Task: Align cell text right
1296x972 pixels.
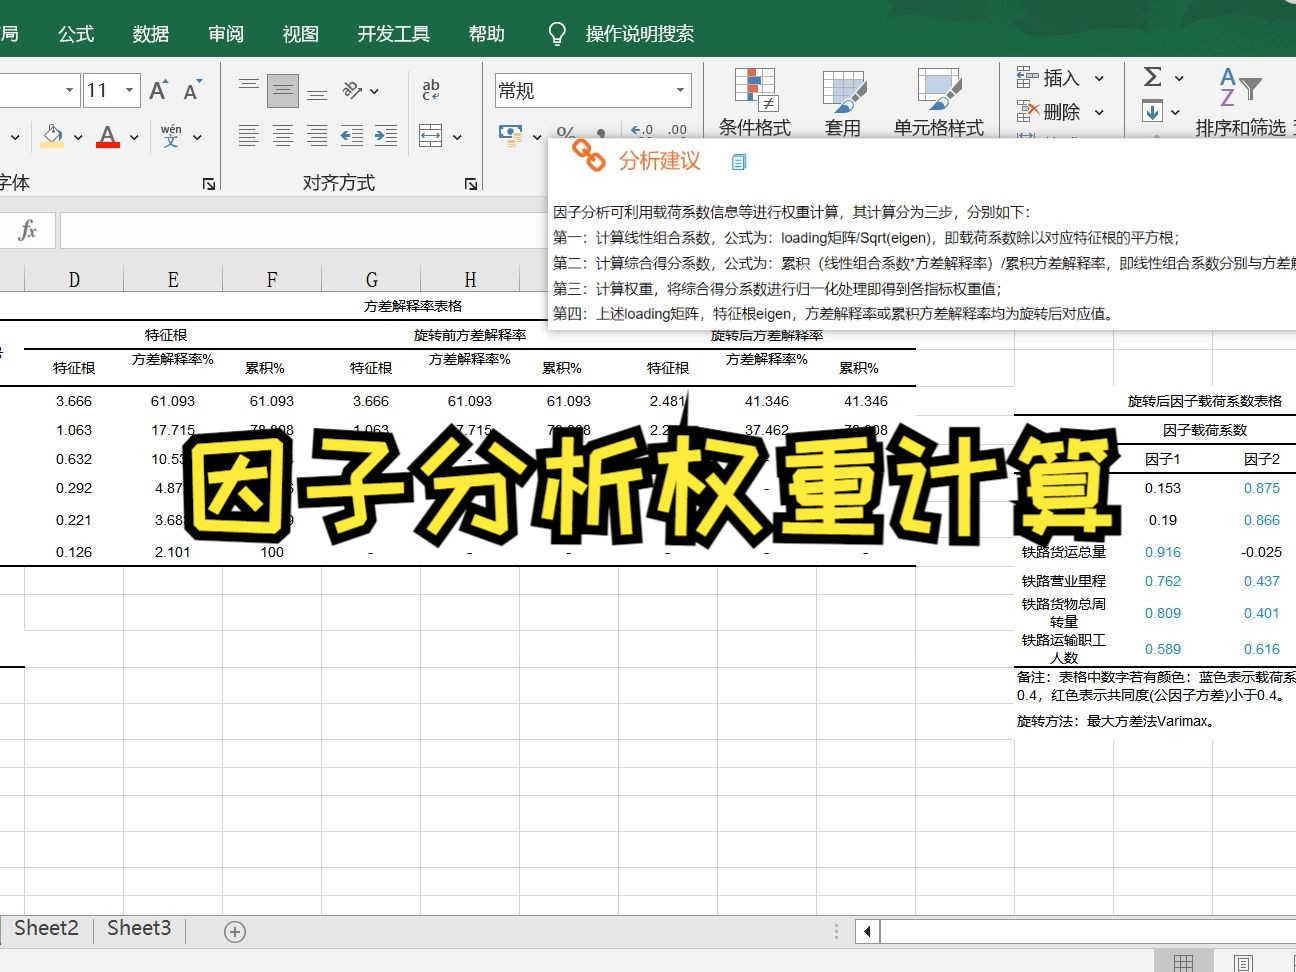Action: tap(317, 136)
